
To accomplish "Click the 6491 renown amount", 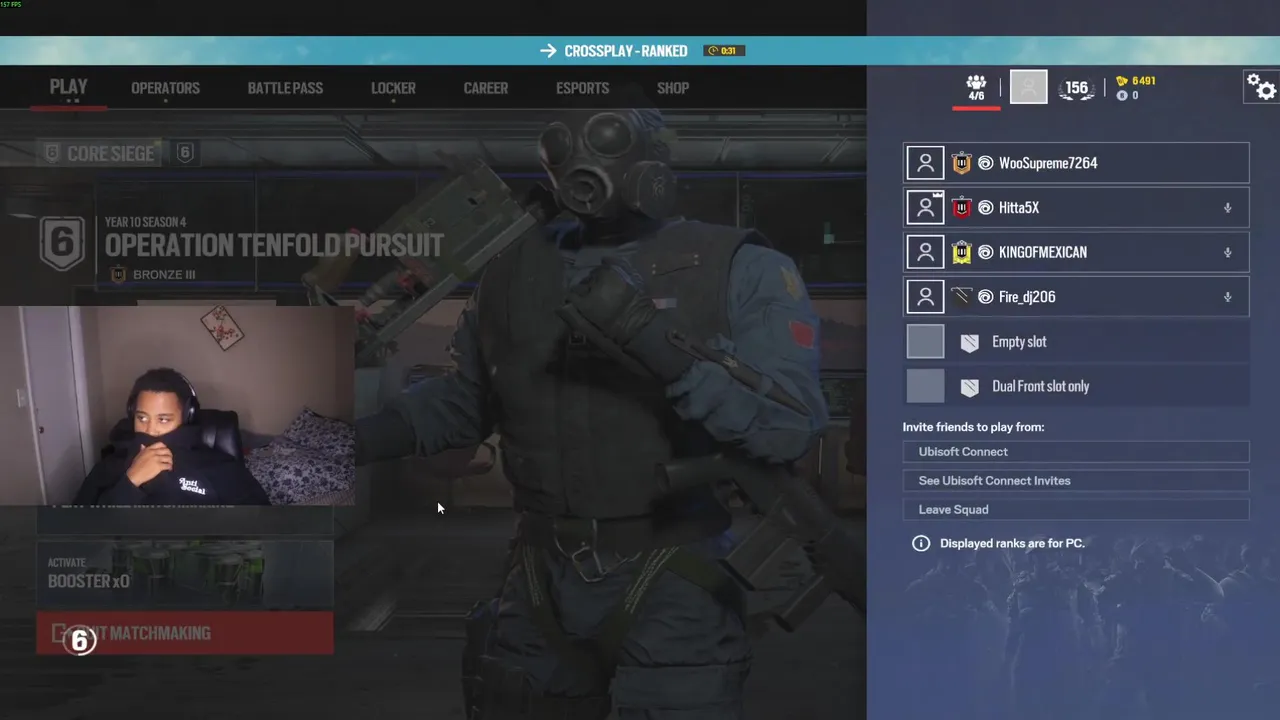I will point(1144,81).
